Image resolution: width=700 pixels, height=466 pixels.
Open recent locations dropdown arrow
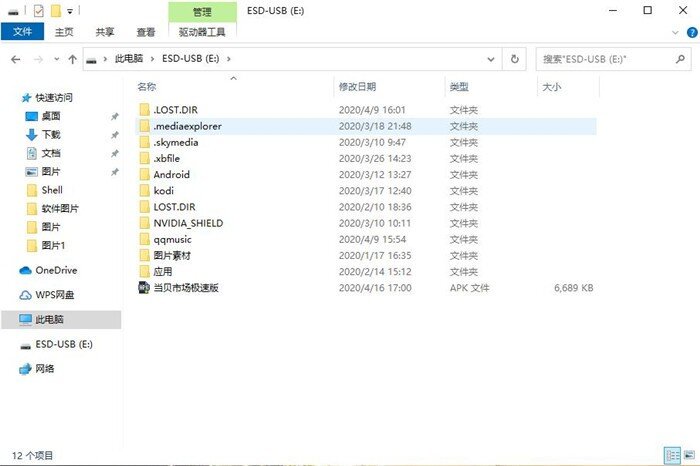[x=56, y=59]
